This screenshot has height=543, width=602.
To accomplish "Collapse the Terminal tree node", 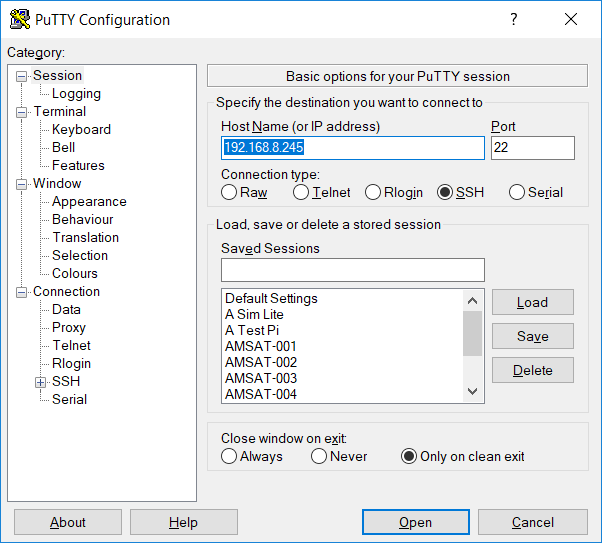I will click(x=22, y=112).
